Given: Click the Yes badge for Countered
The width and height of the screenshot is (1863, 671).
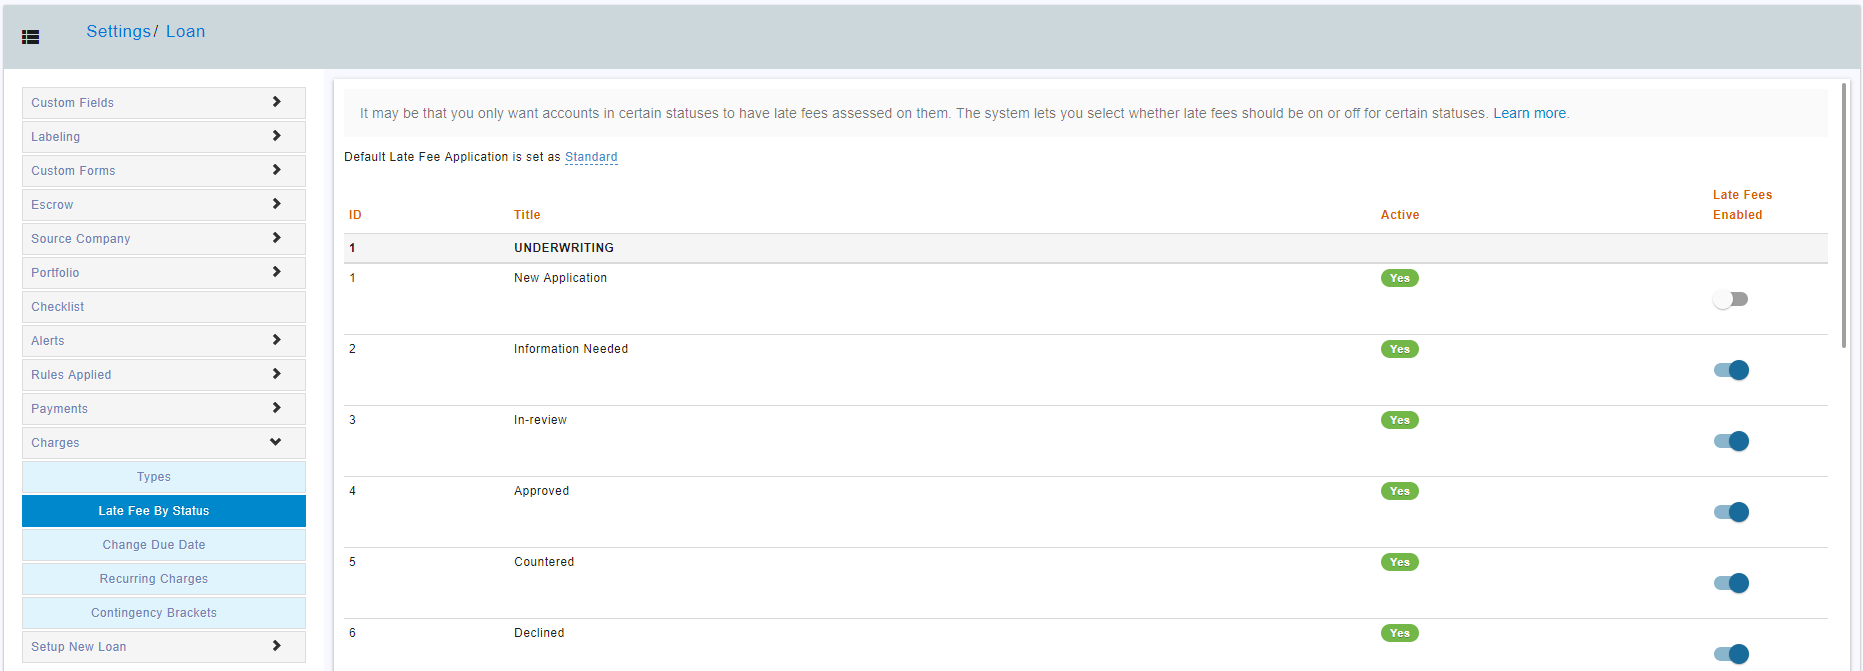Looking at the screenshot, I should [x=1399, y=562].
